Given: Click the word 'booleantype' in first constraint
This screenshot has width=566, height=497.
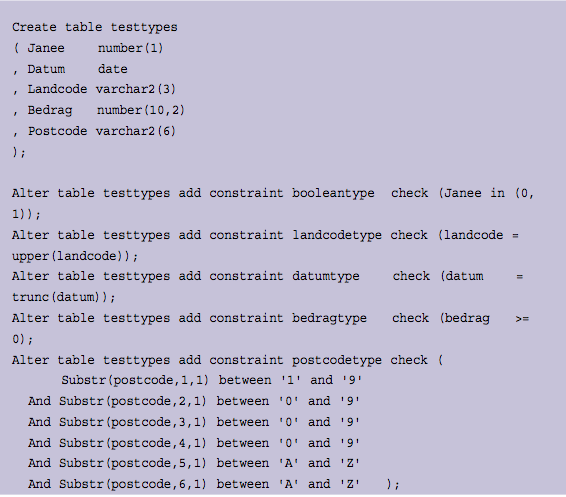Looking at the screenshot, I should click(333, 193).
